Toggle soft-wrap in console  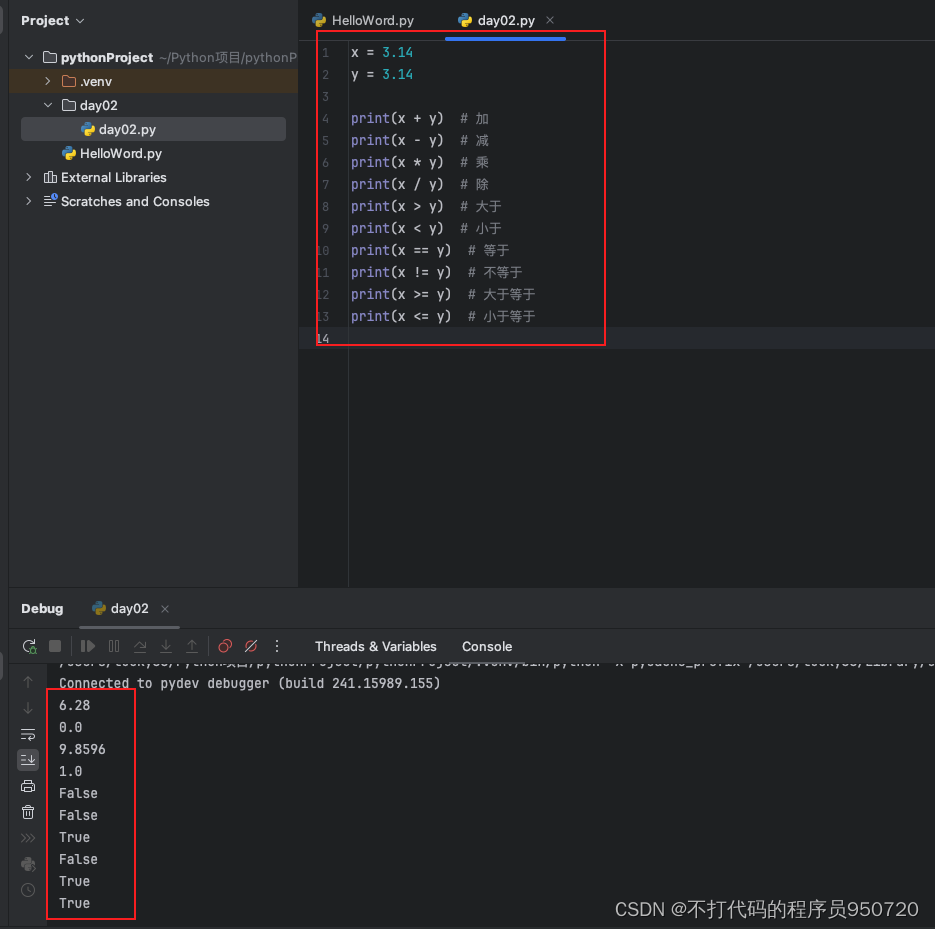point(28,734)
